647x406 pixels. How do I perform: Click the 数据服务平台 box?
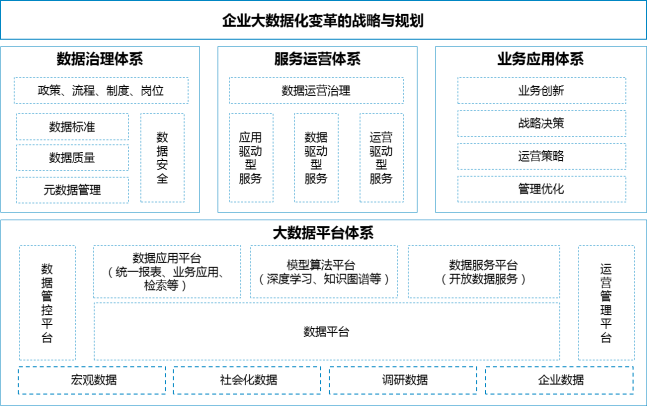click(x=484, y=271)
